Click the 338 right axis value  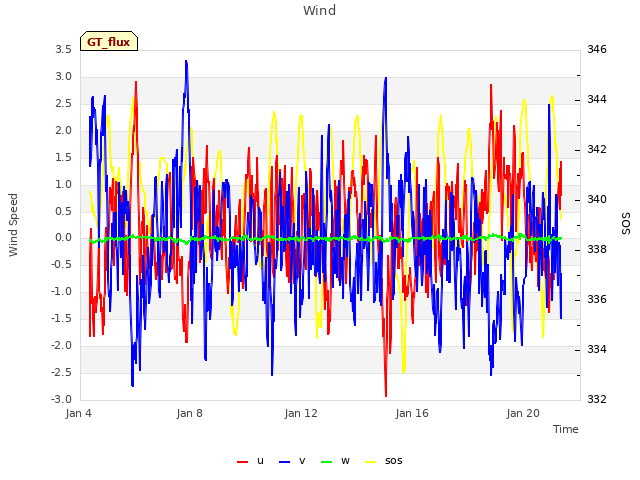click(x=597, y=249)
